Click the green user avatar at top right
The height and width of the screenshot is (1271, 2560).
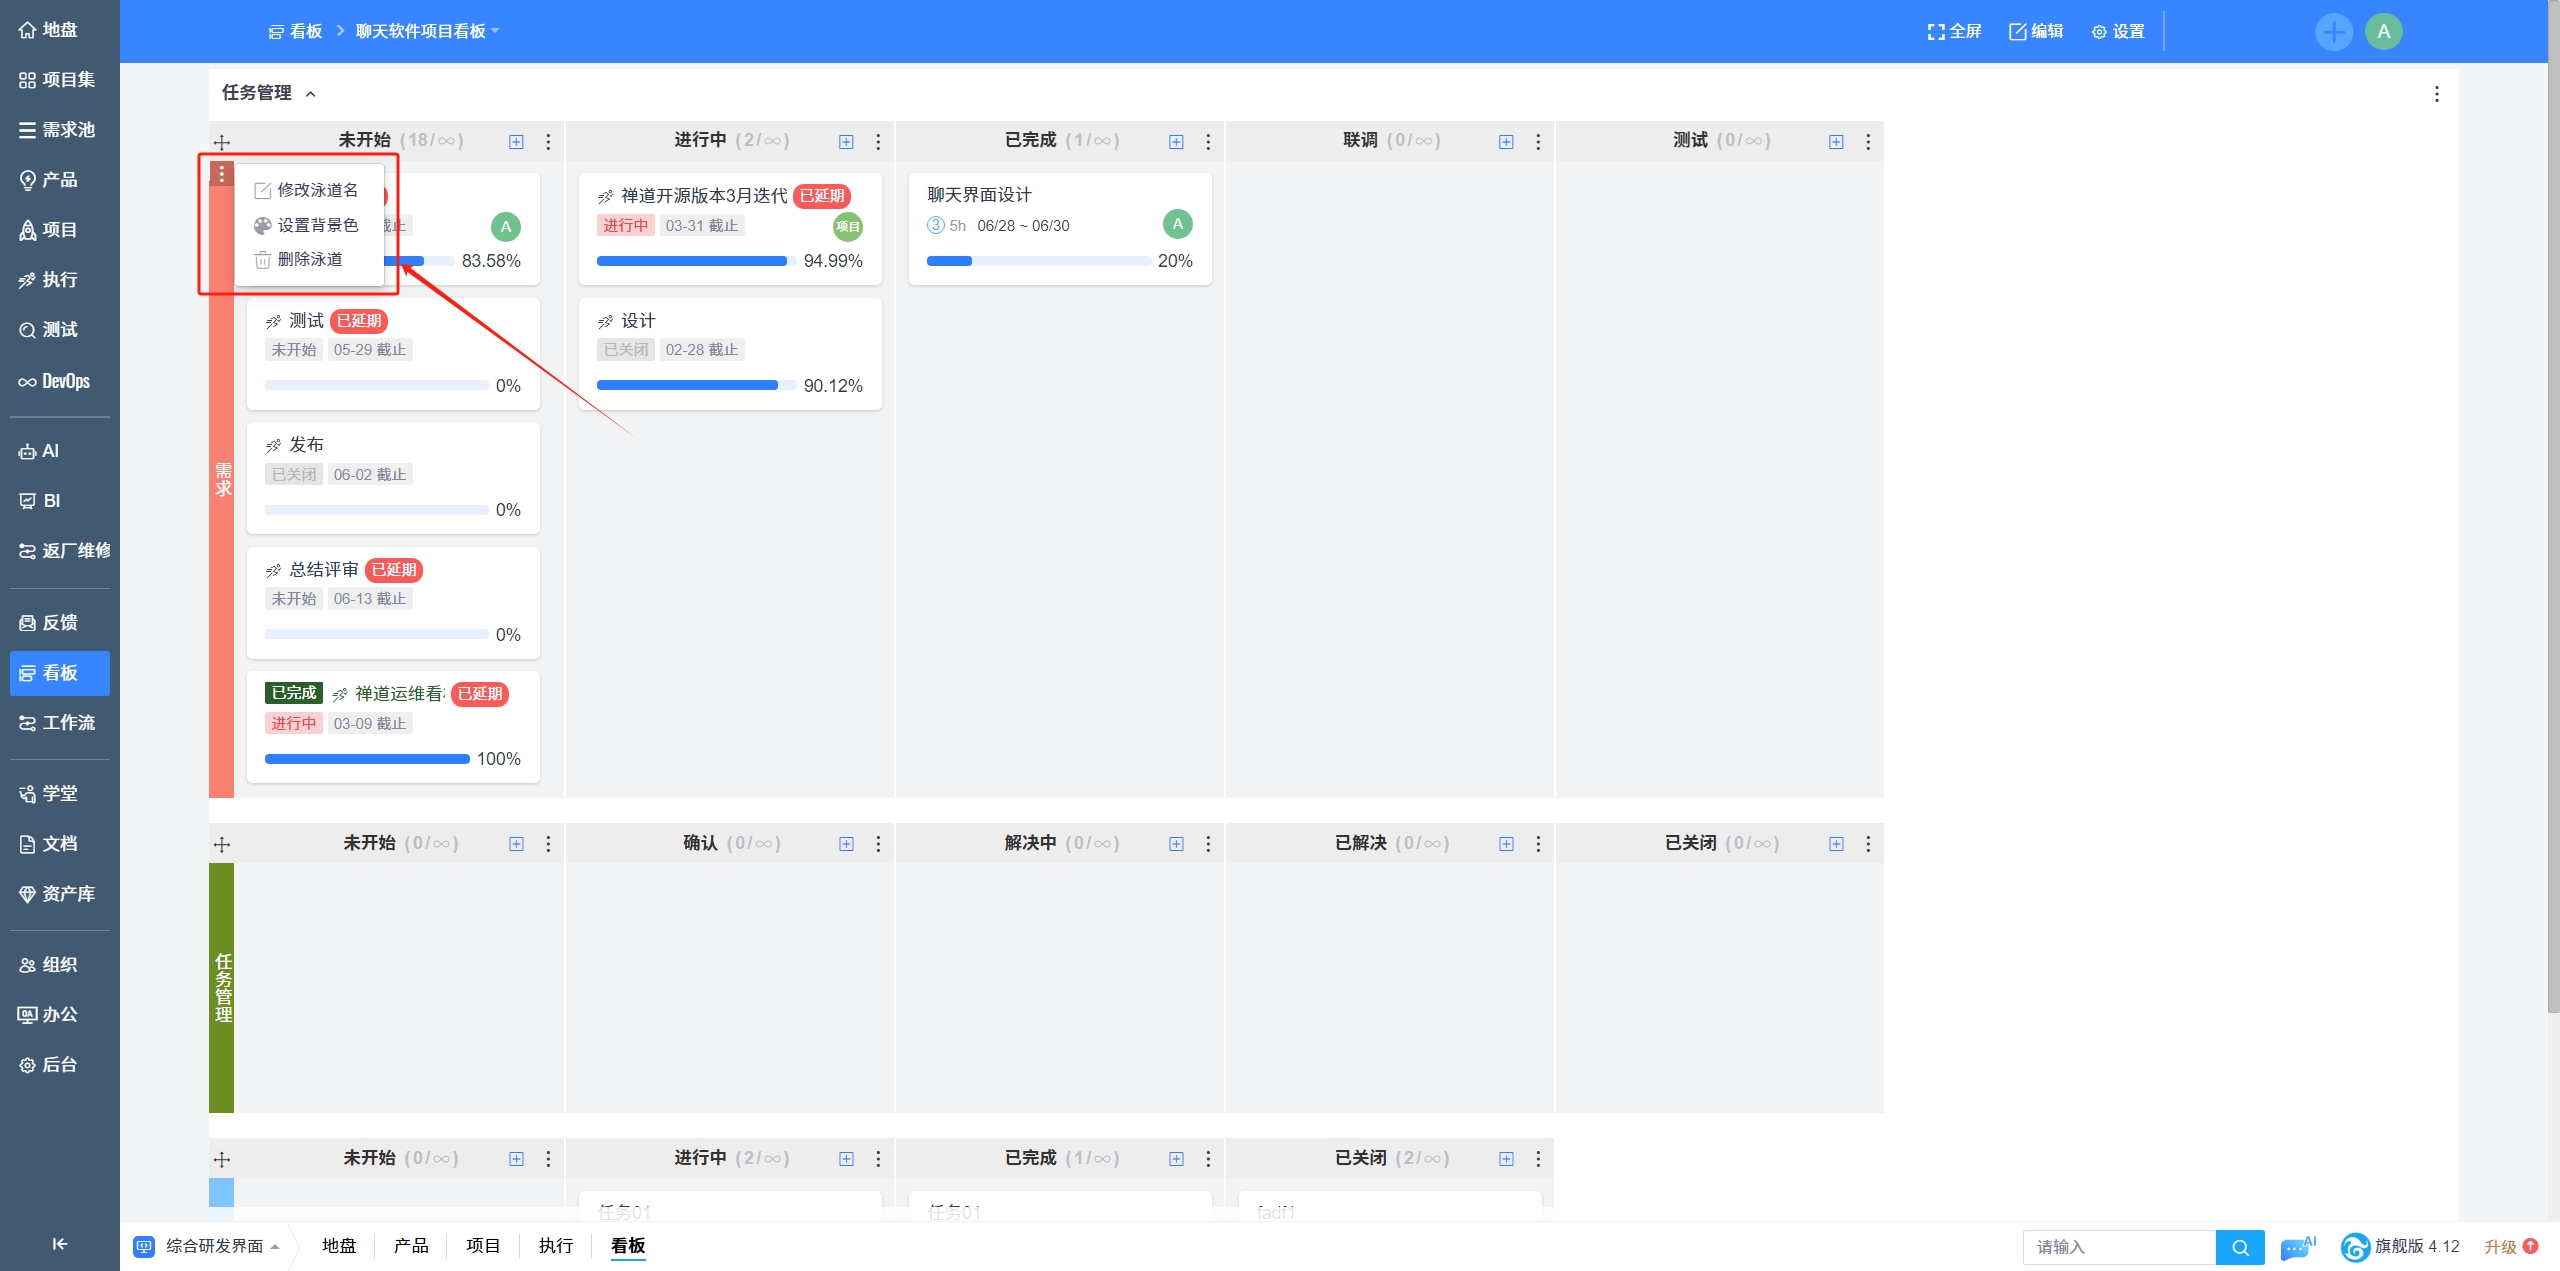[x=2384, y=32]
